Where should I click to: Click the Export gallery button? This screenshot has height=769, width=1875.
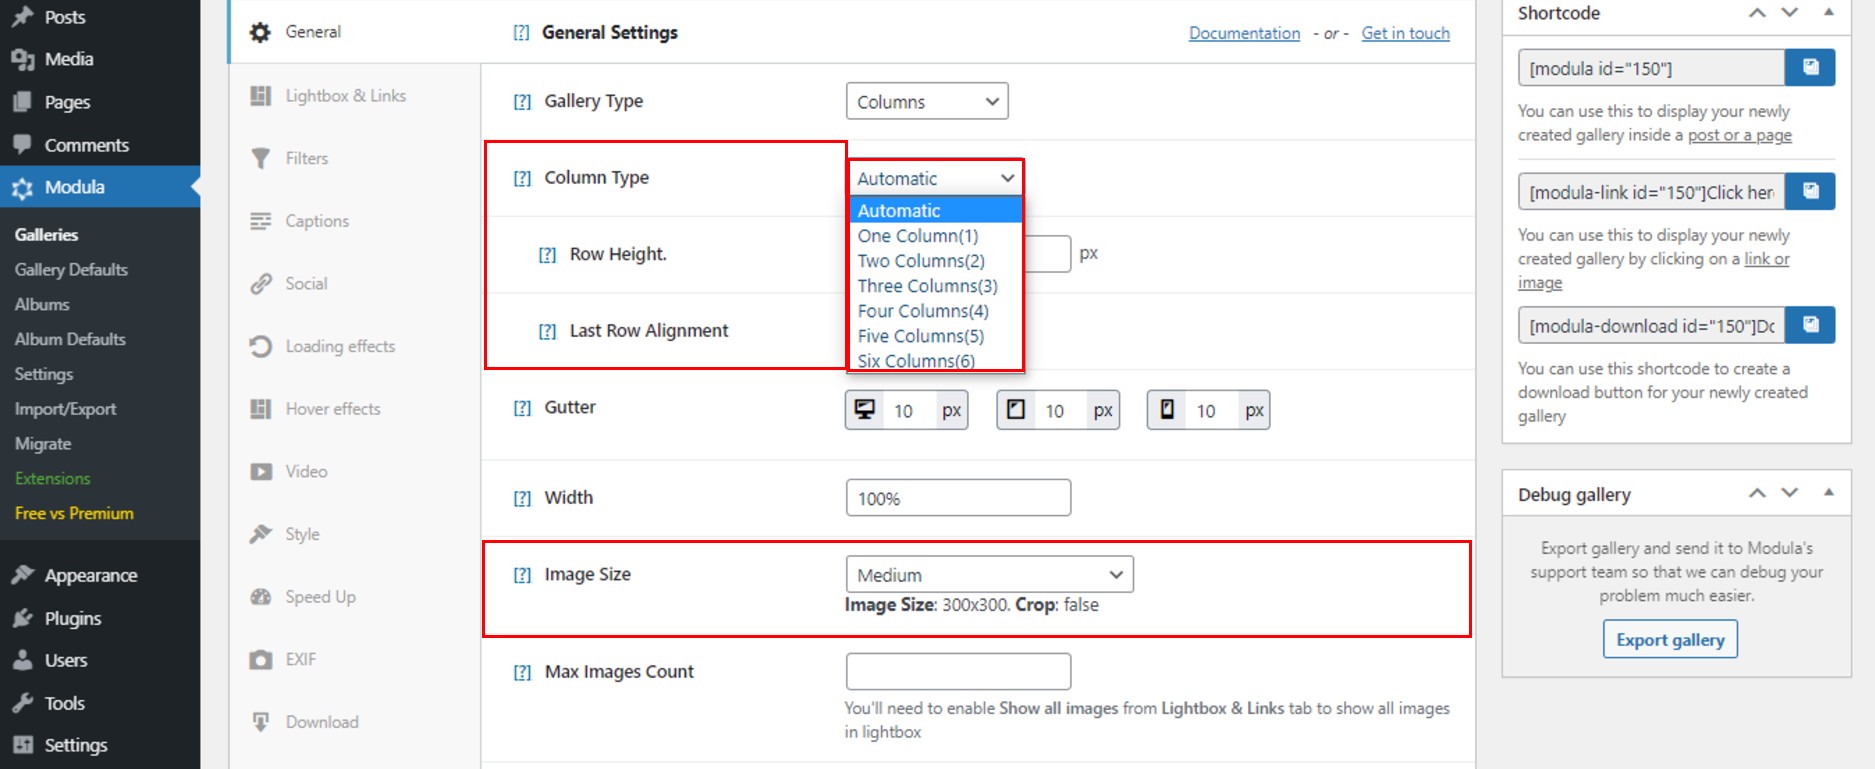point(1669,639)
